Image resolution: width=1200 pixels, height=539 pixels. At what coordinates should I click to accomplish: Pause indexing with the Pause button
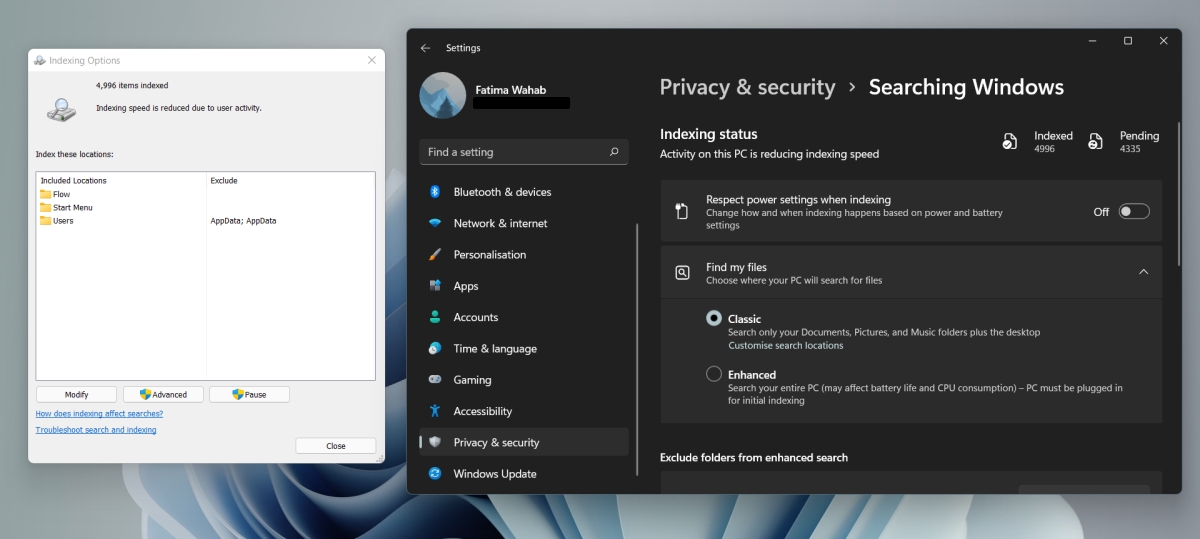click(x=249, y=395)
